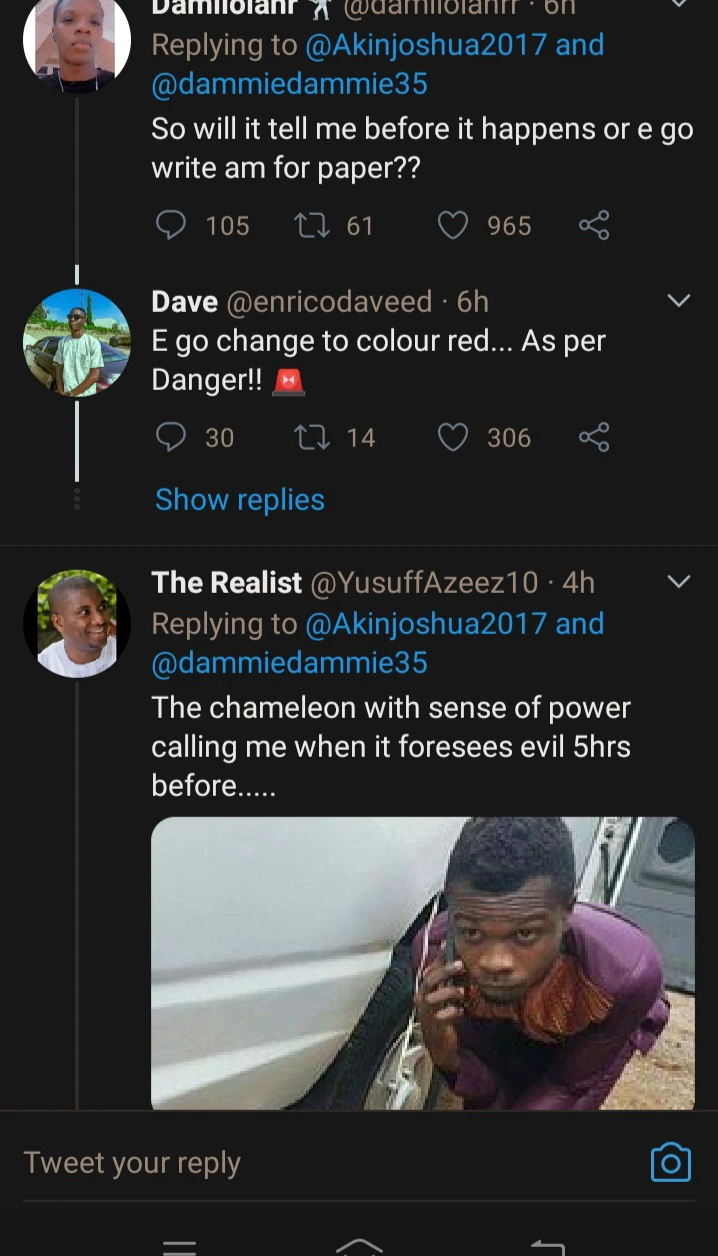Screen dimensions: 718x1256
Task: Tap The Realist's profile avatar
Action: (x=77, y=623)
